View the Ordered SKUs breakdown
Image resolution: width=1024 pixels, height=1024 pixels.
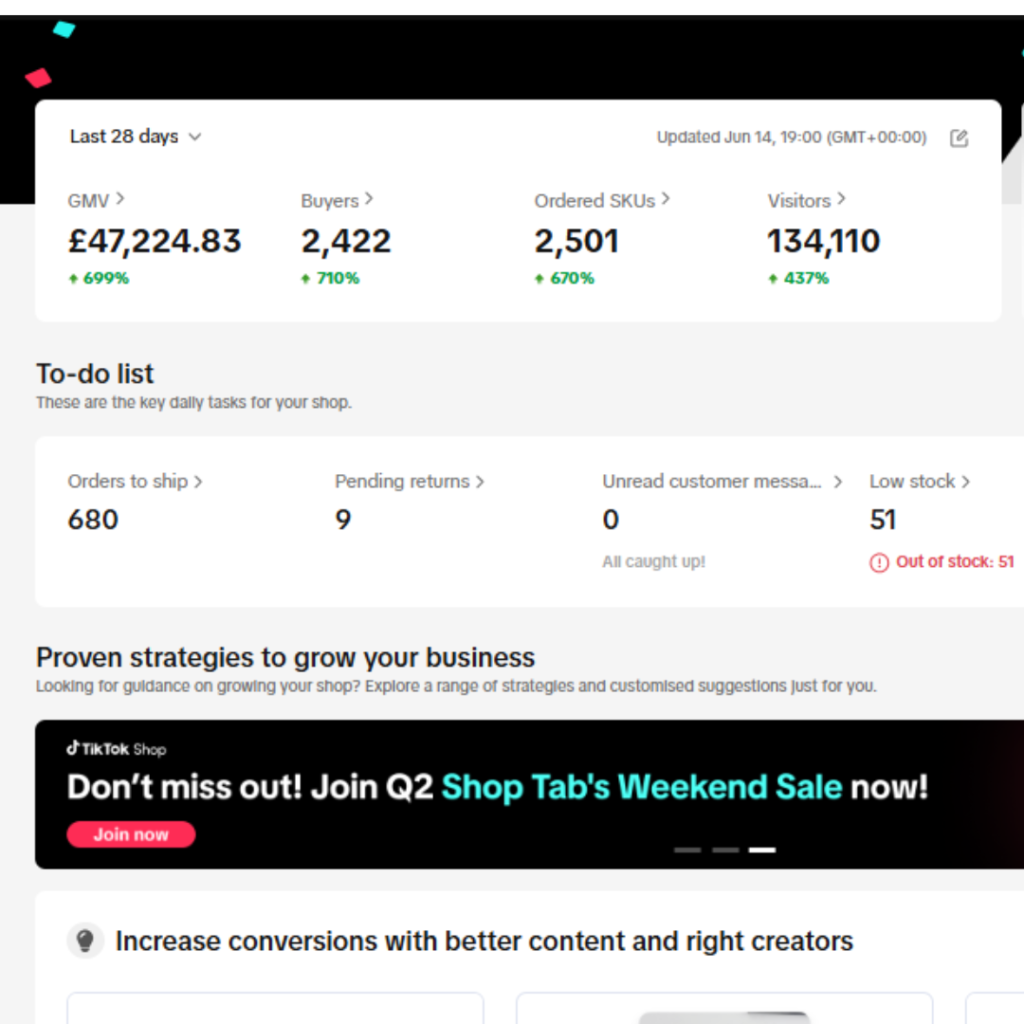point(601,200)
